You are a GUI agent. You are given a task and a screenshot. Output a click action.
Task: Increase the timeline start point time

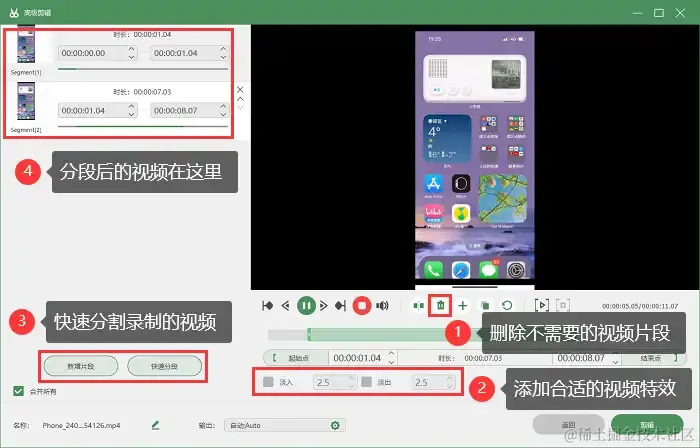click(x=392, y=354)
